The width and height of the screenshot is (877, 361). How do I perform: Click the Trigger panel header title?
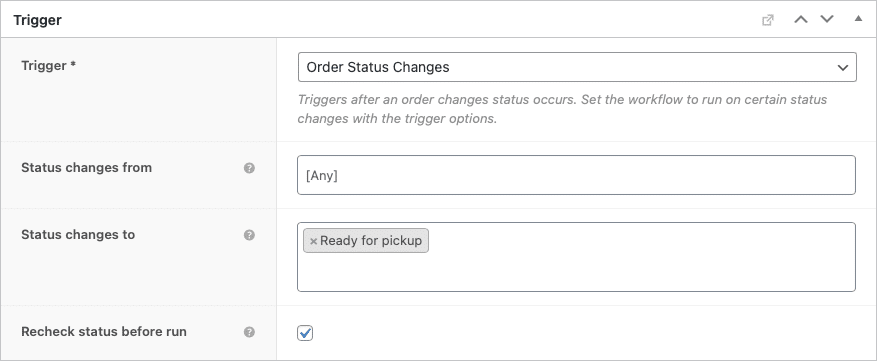[x=37, y=20]
